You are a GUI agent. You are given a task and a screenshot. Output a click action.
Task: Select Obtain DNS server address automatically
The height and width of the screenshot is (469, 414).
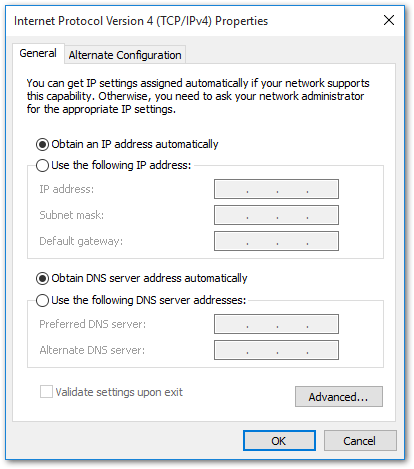pyautogui.click(x=42, y=278)
